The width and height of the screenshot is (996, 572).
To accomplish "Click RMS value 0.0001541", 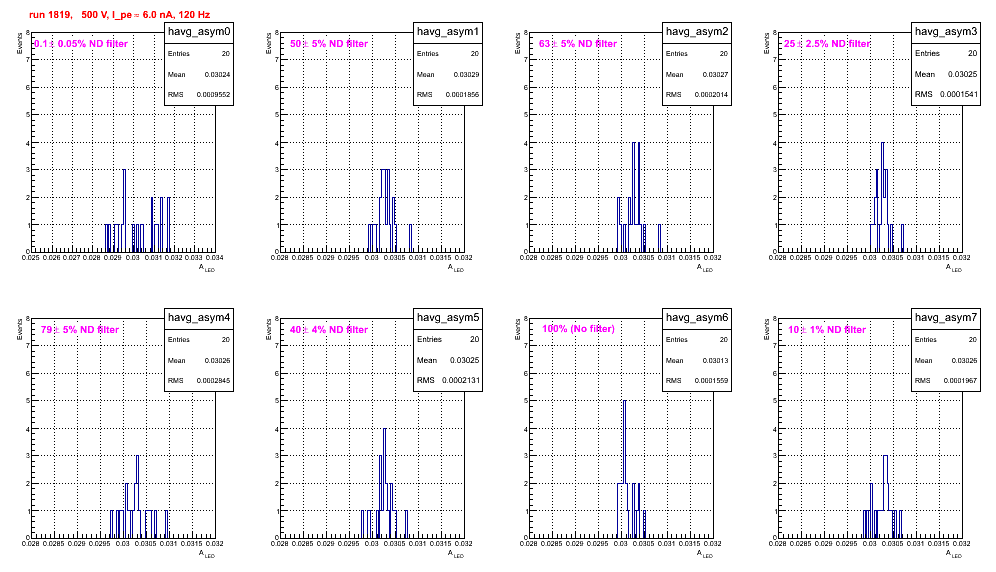I will point(959,95).
